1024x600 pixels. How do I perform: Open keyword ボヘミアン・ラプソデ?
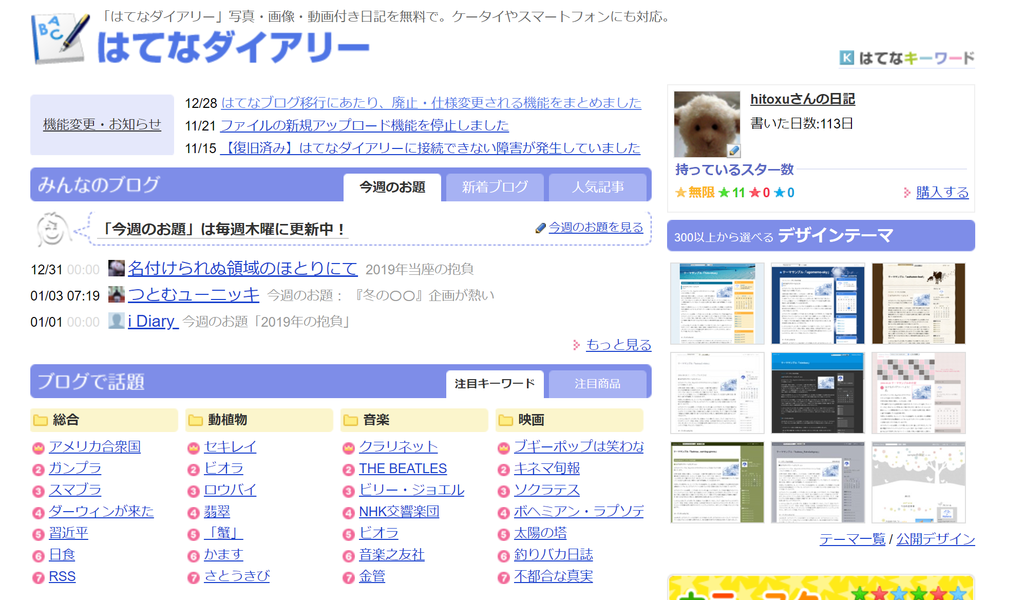point(579,511)
